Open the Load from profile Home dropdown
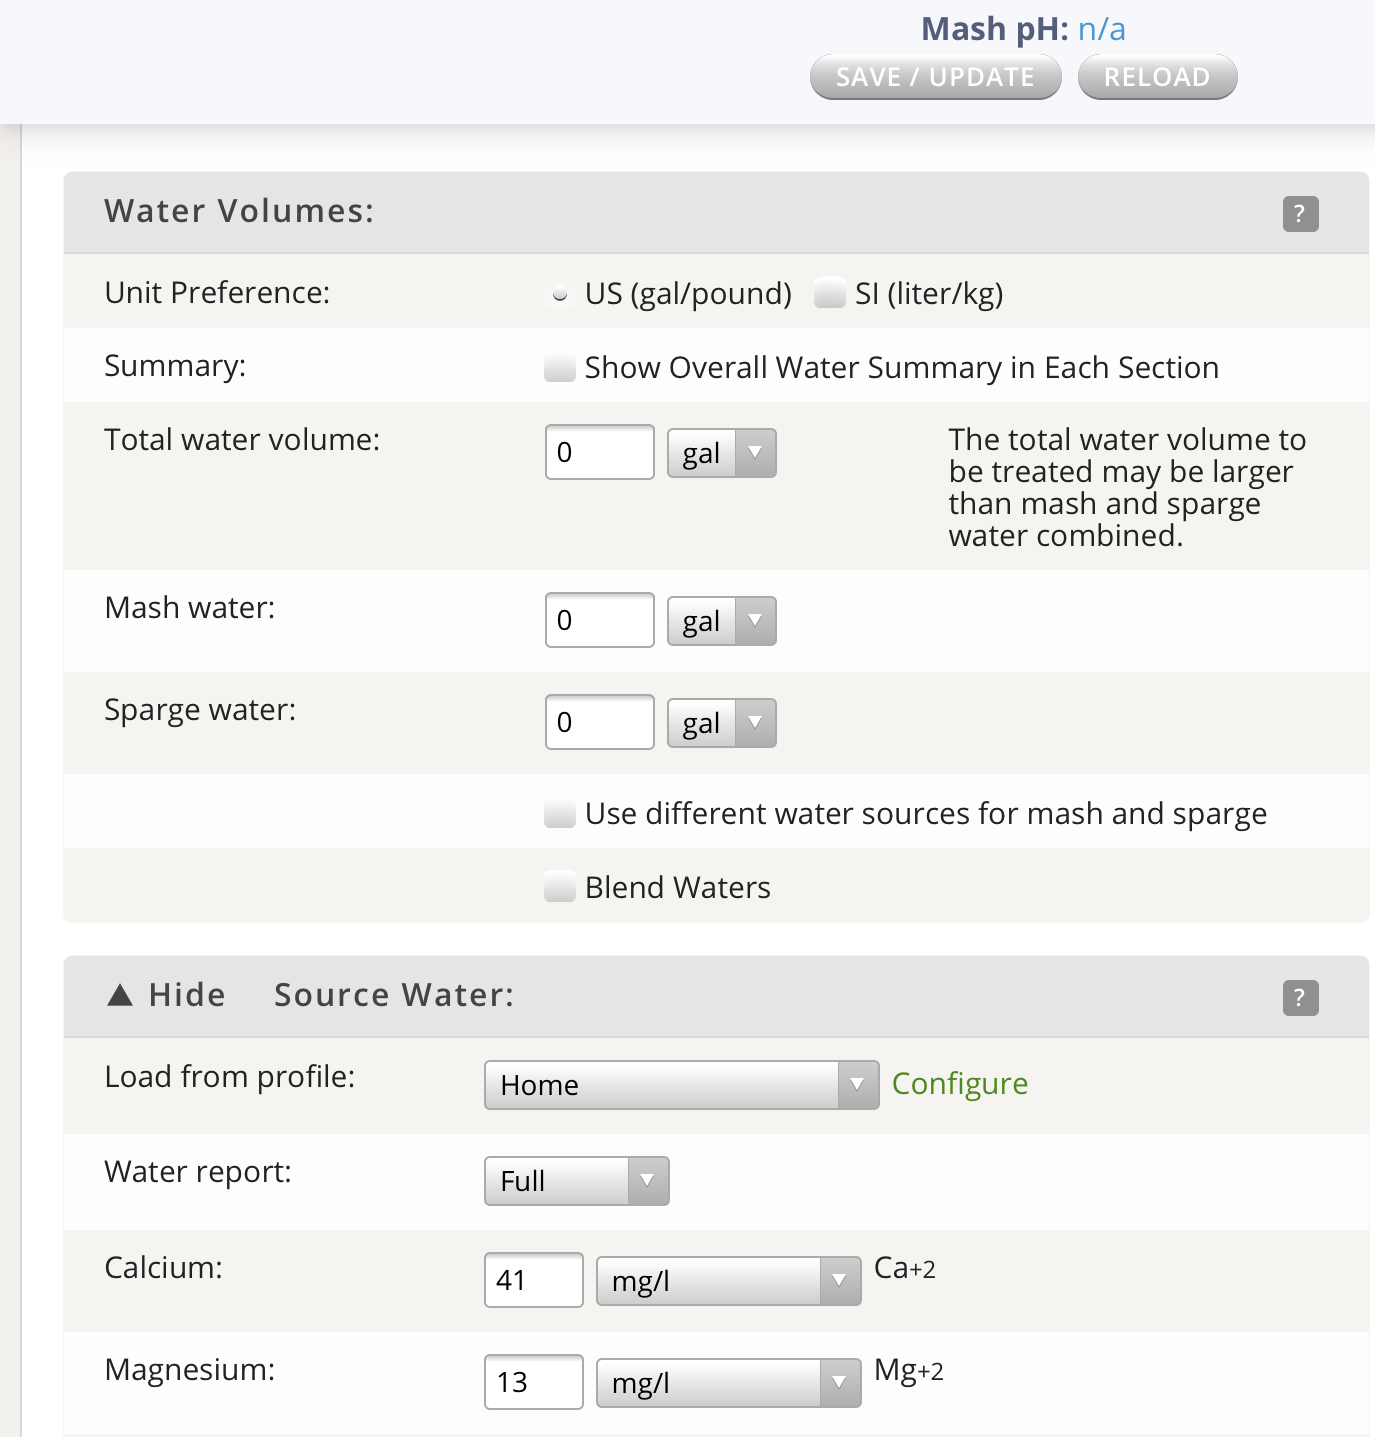 point(682,1085)
